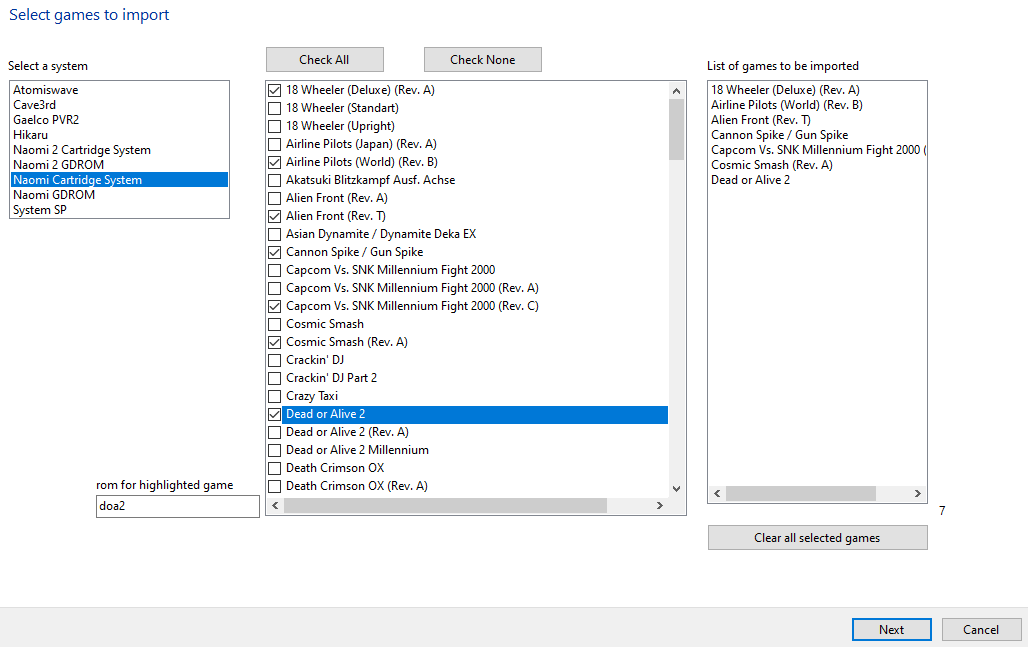
Task: Enable 18 Wheeler (Upright) checkbox
Action: [275, 127]
